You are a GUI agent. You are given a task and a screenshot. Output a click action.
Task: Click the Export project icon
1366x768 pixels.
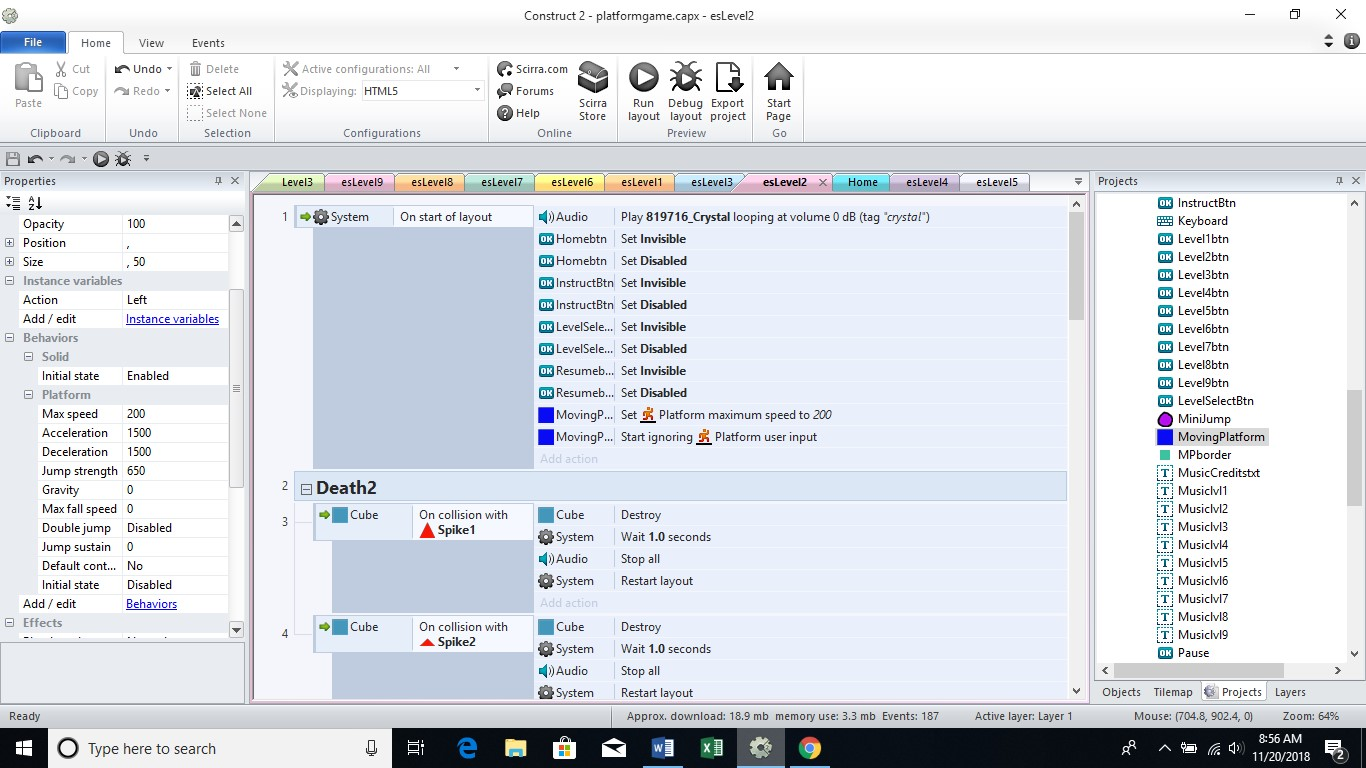(728, 91)
